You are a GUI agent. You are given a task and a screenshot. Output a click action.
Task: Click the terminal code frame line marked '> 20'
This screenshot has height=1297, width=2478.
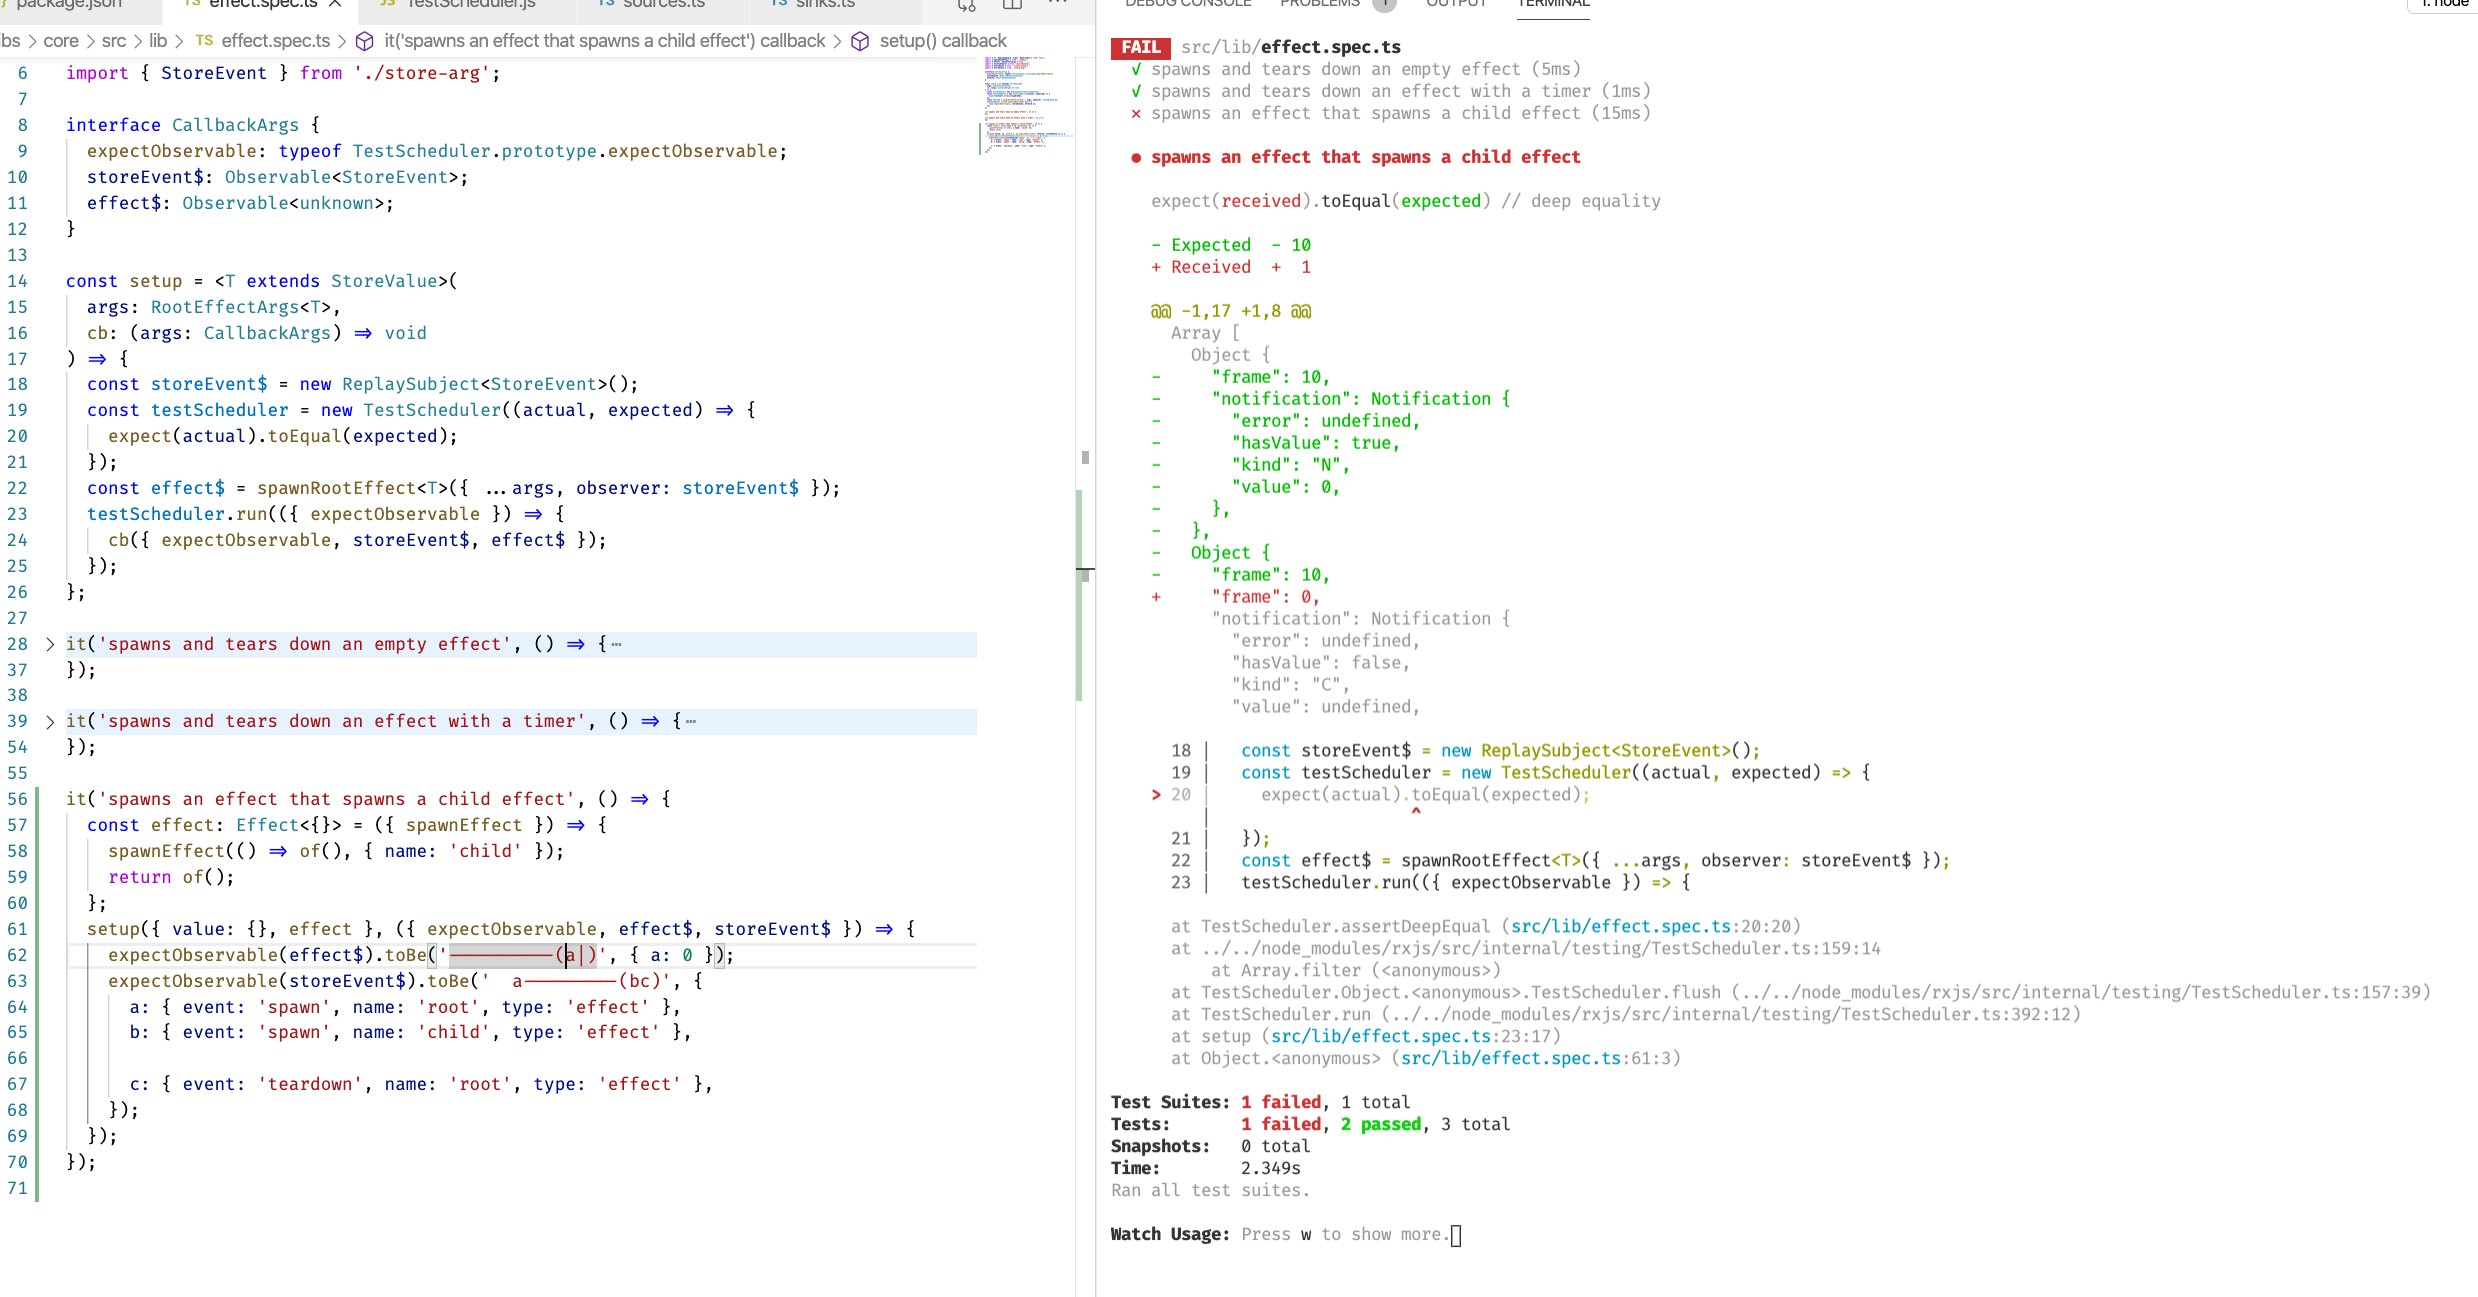pos(1371,795)
